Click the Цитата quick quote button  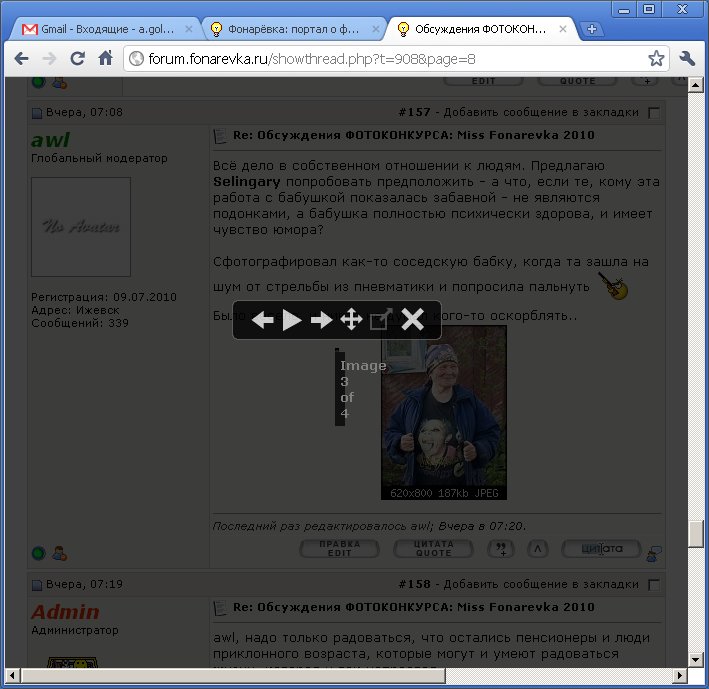point(601,548)
